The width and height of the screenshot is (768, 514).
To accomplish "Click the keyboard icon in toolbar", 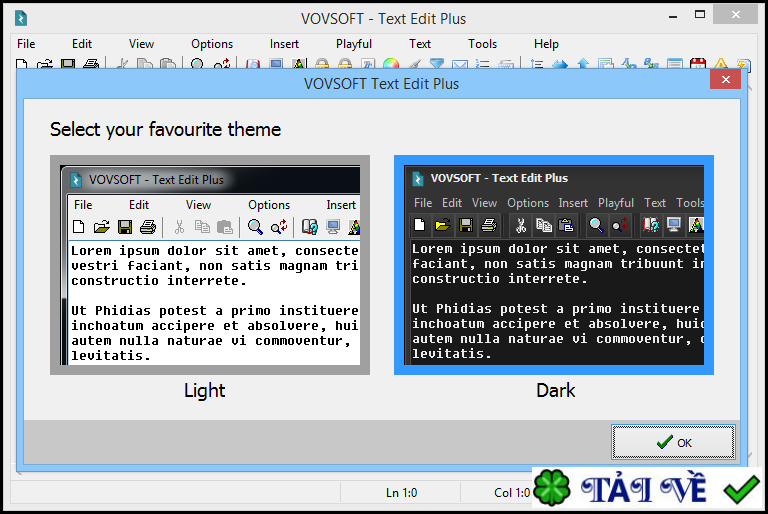I will tap(506, 64).
